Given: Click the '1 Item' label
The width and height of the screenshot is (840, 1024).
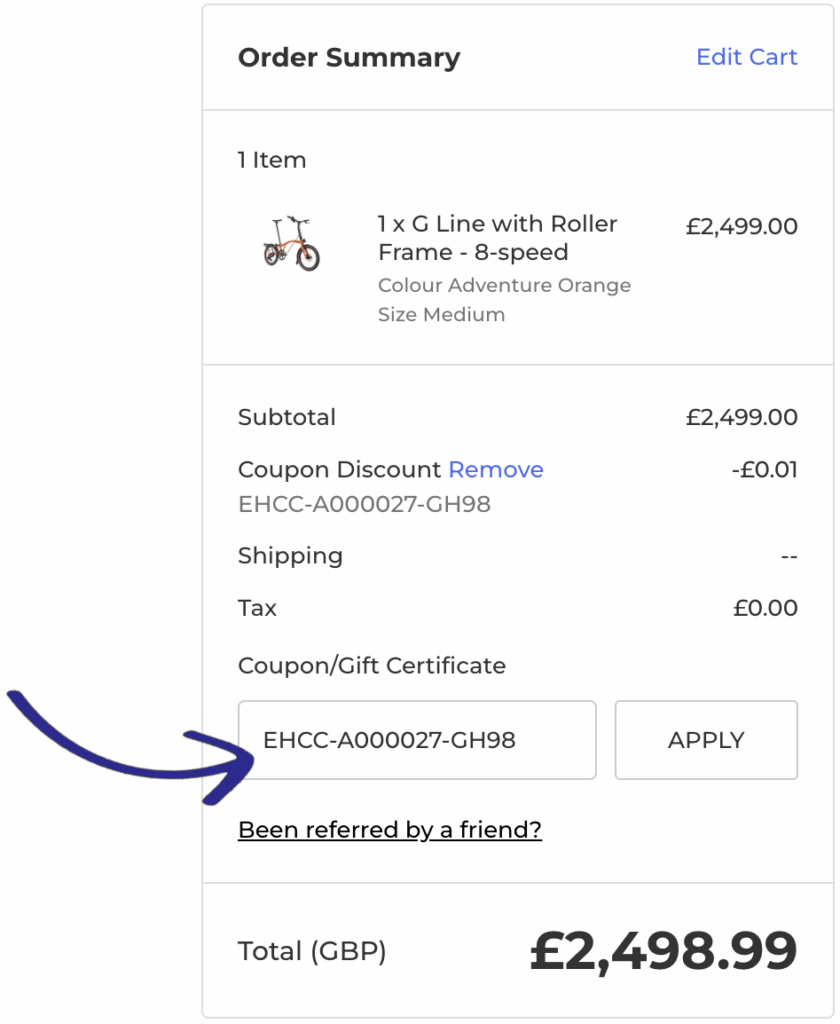Looking at the screenshot, I should tap(272, 160).
